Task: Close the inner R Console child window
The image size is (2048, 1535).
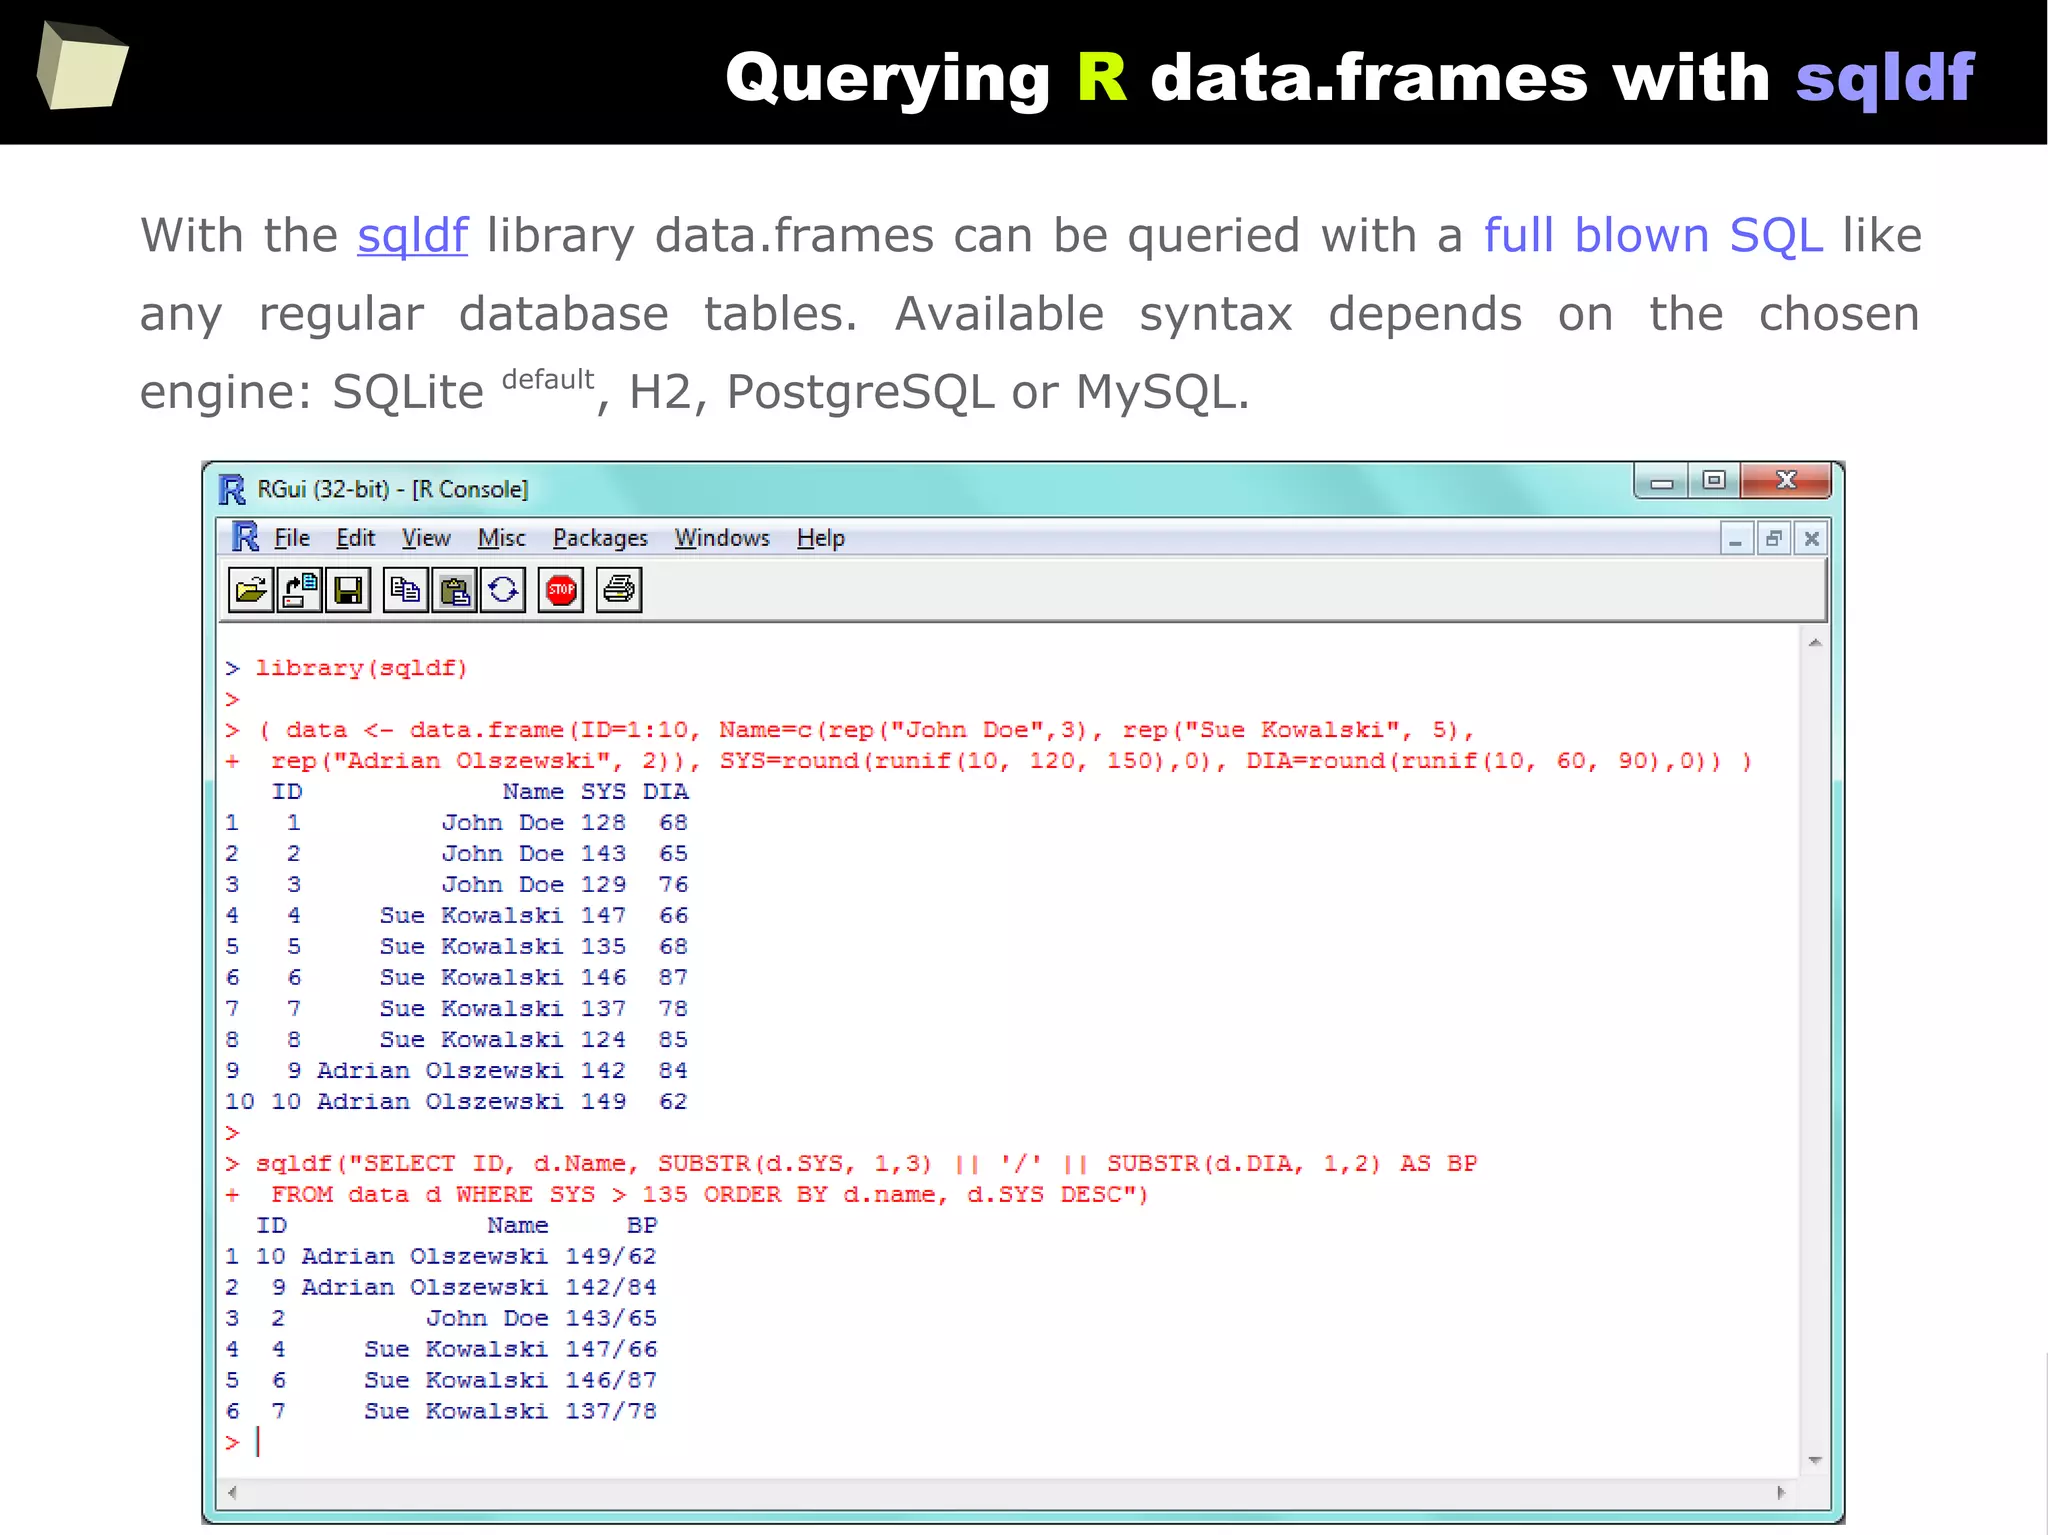Action: pos(1811,540)
